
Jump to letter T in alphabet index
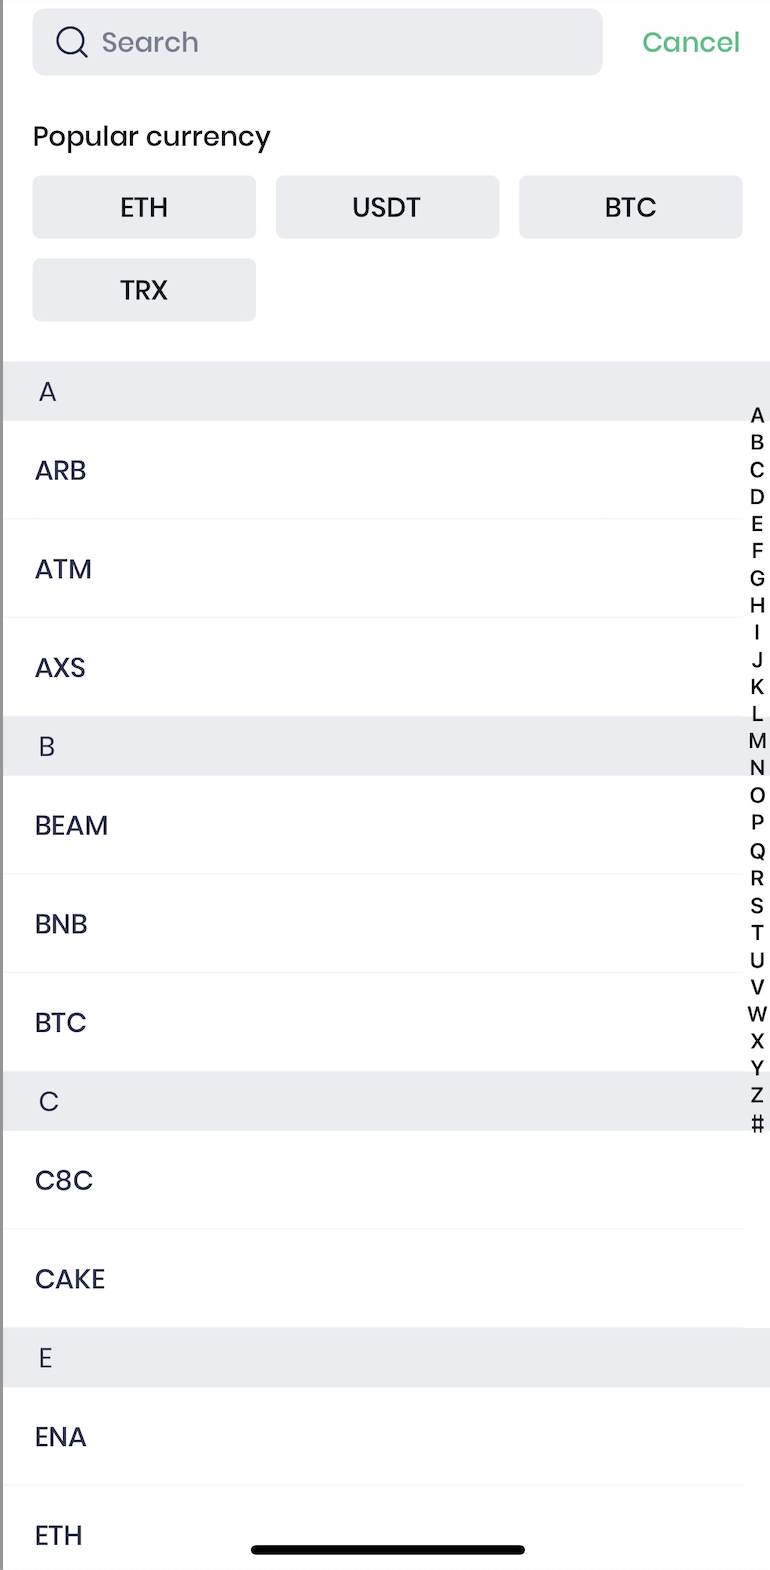pyautogui.click(x=757, y=933)
